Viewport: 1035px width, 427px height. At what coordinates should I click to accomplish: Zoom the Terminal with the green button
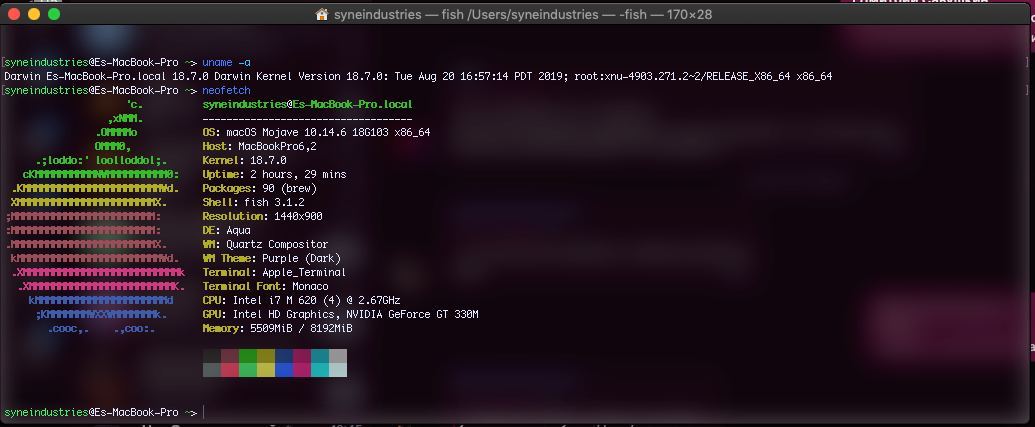point(54,14)
